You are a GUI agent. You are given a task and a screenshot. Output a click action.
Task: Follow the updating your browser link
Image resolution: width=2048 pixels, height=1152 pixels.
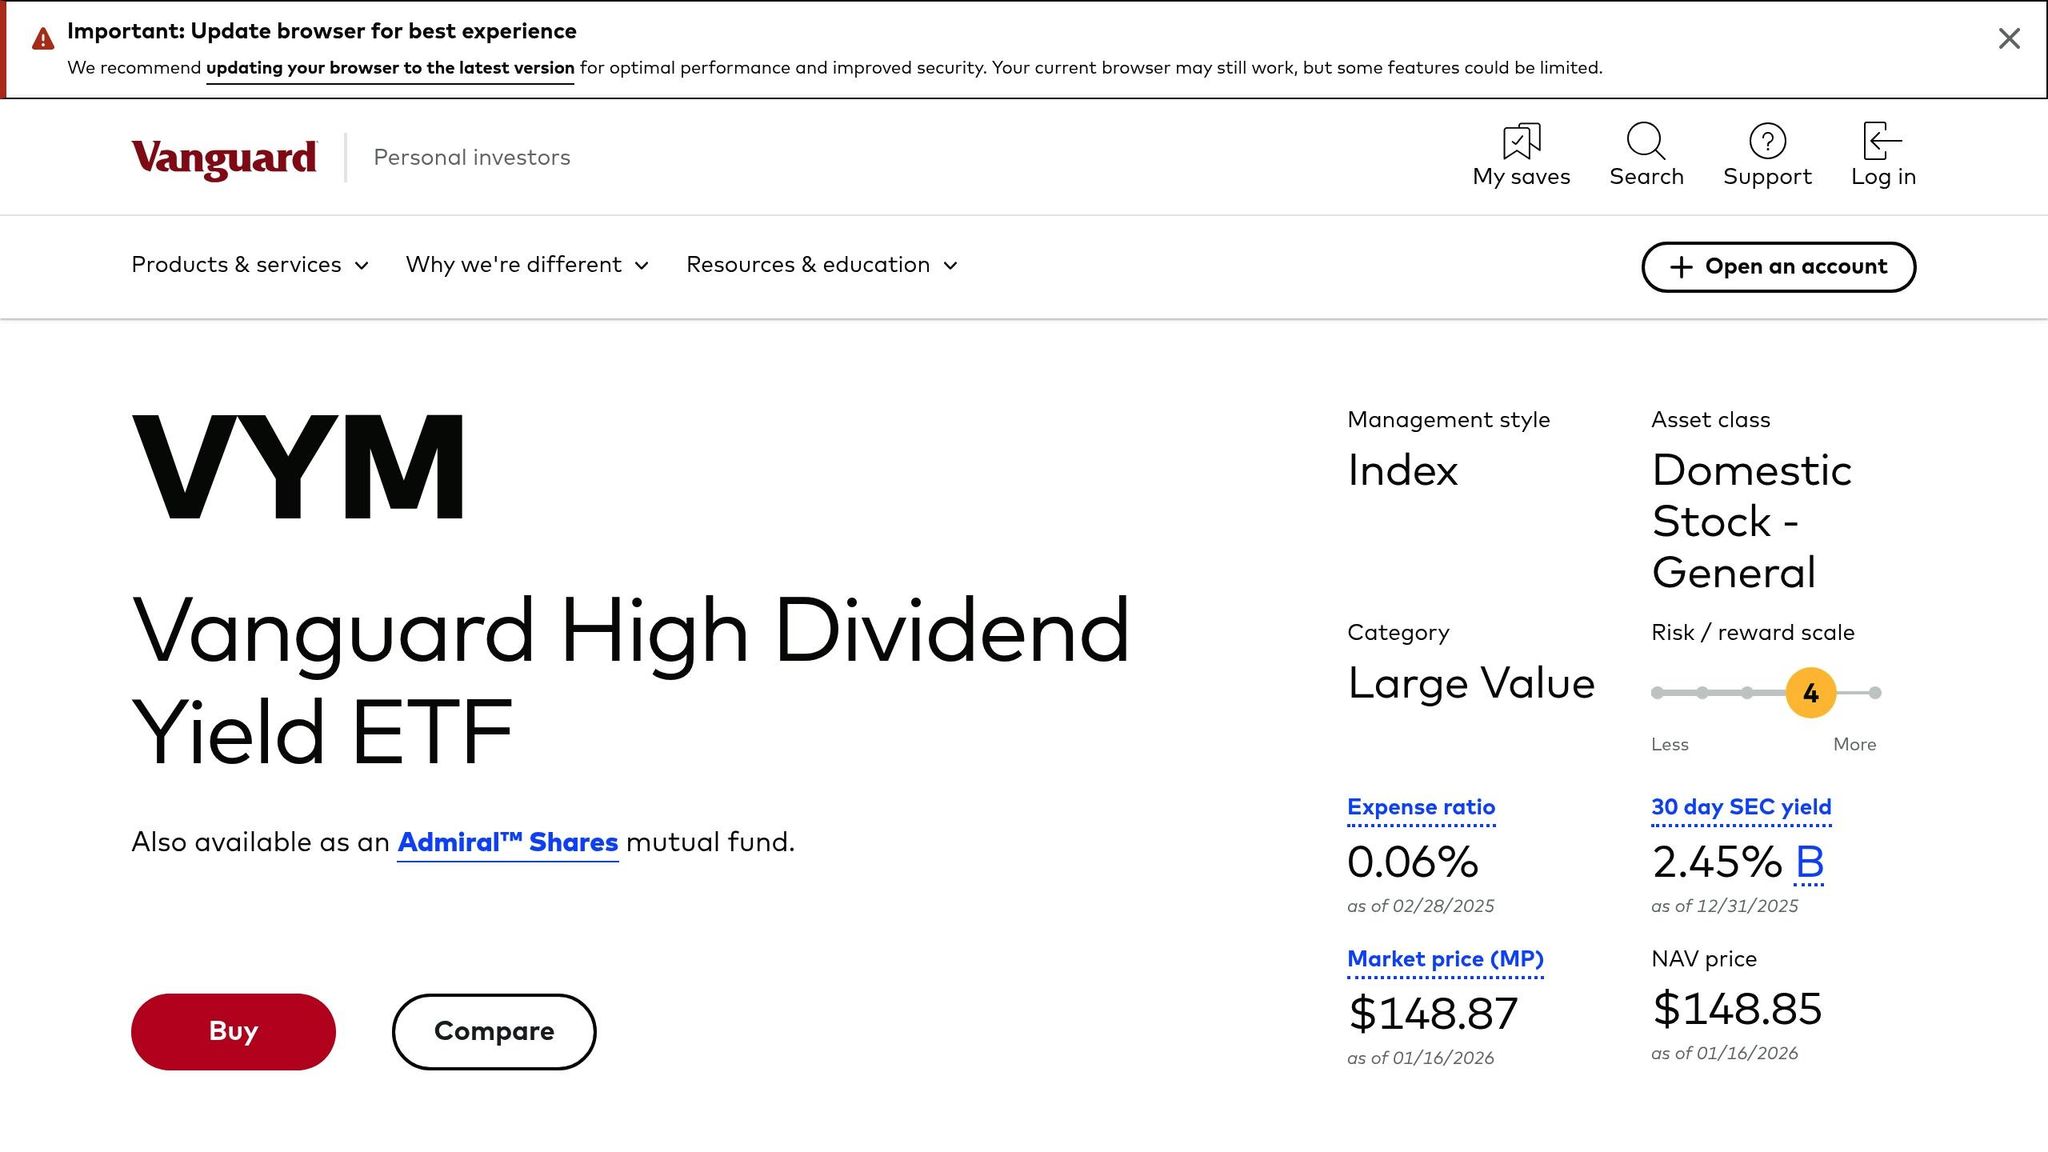pos(389,68)
